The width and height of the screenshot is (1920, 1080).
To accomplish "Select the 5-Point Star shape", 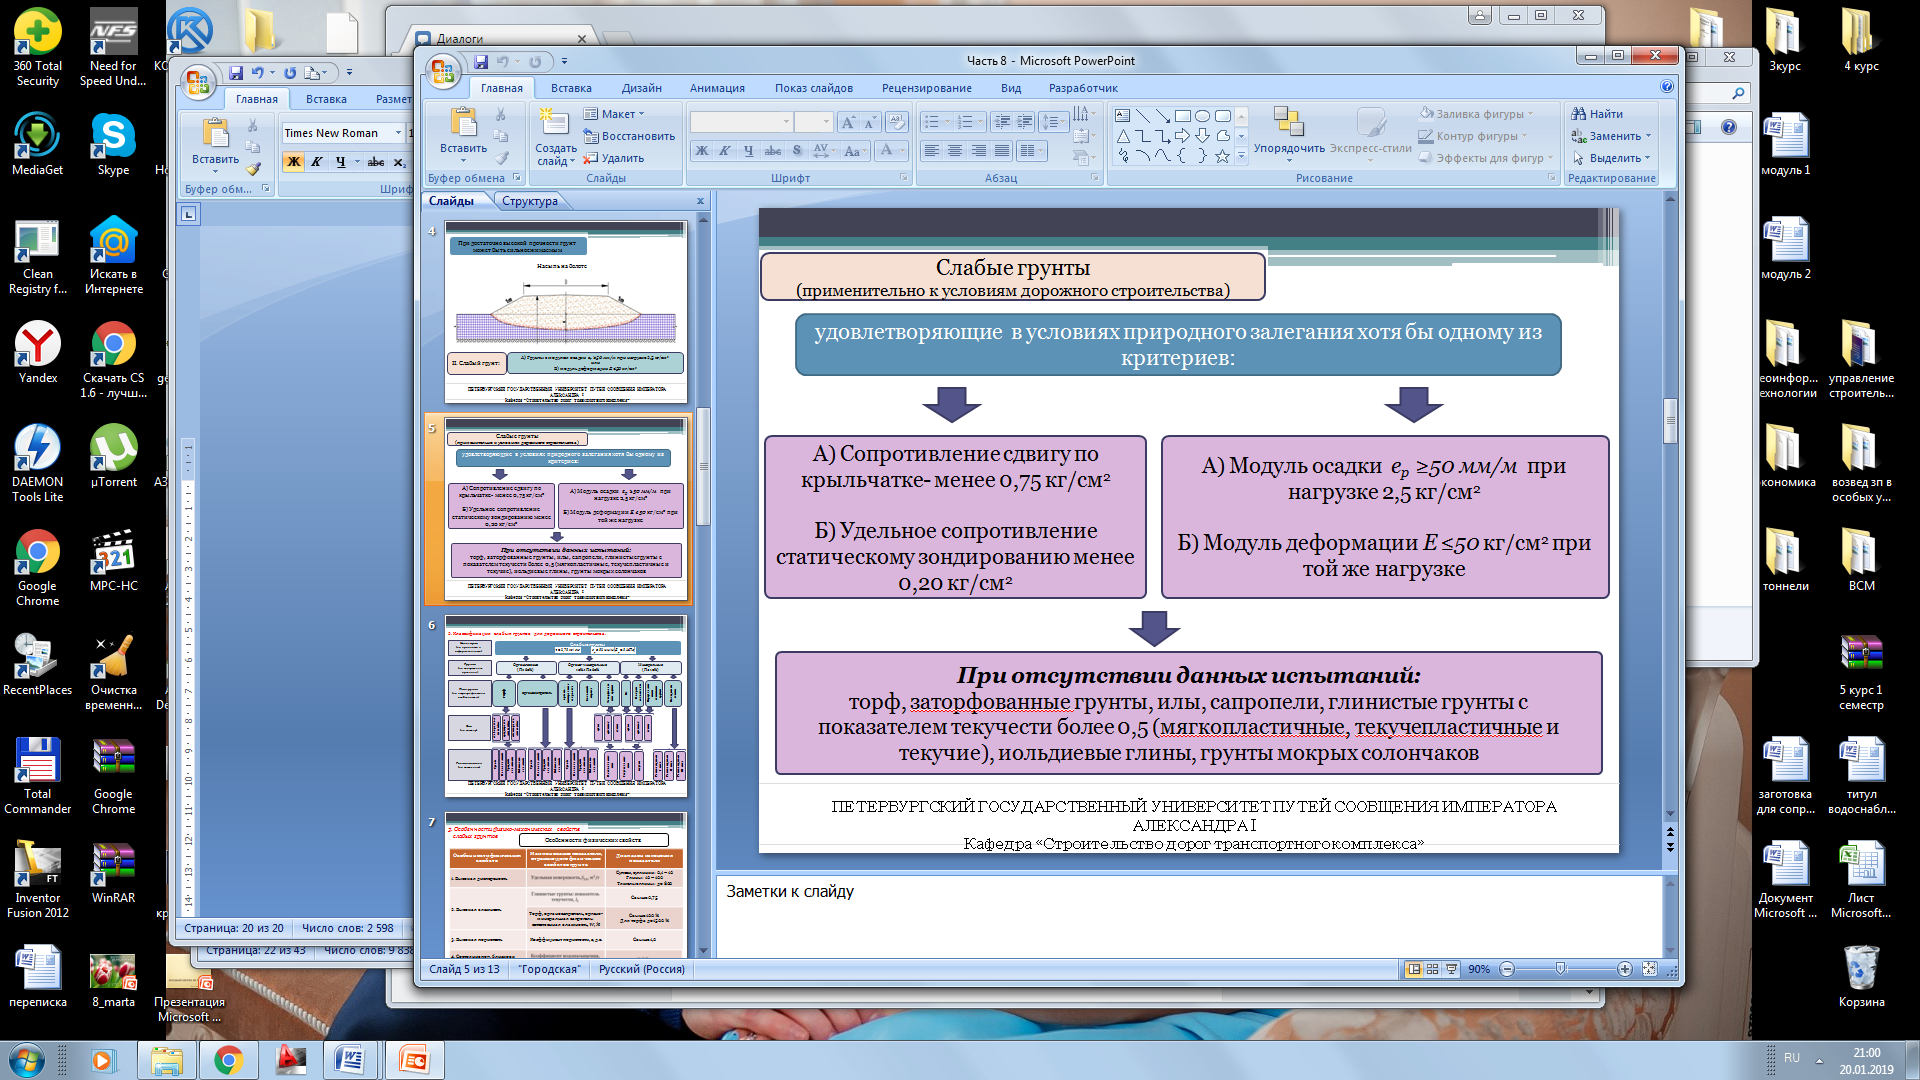I will pyautogui.click(x=1223, y=156).
